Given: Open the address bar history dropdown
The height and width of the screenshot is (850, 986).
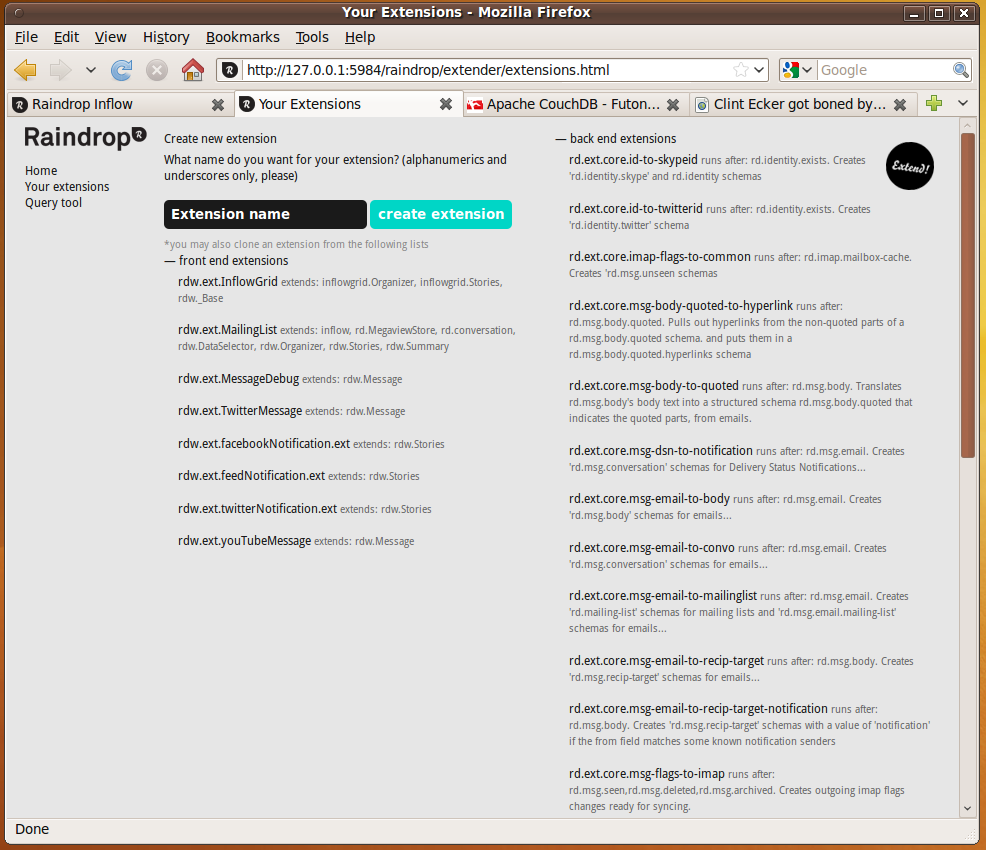Looking at the screenshot, I should [x=759, y=70].
